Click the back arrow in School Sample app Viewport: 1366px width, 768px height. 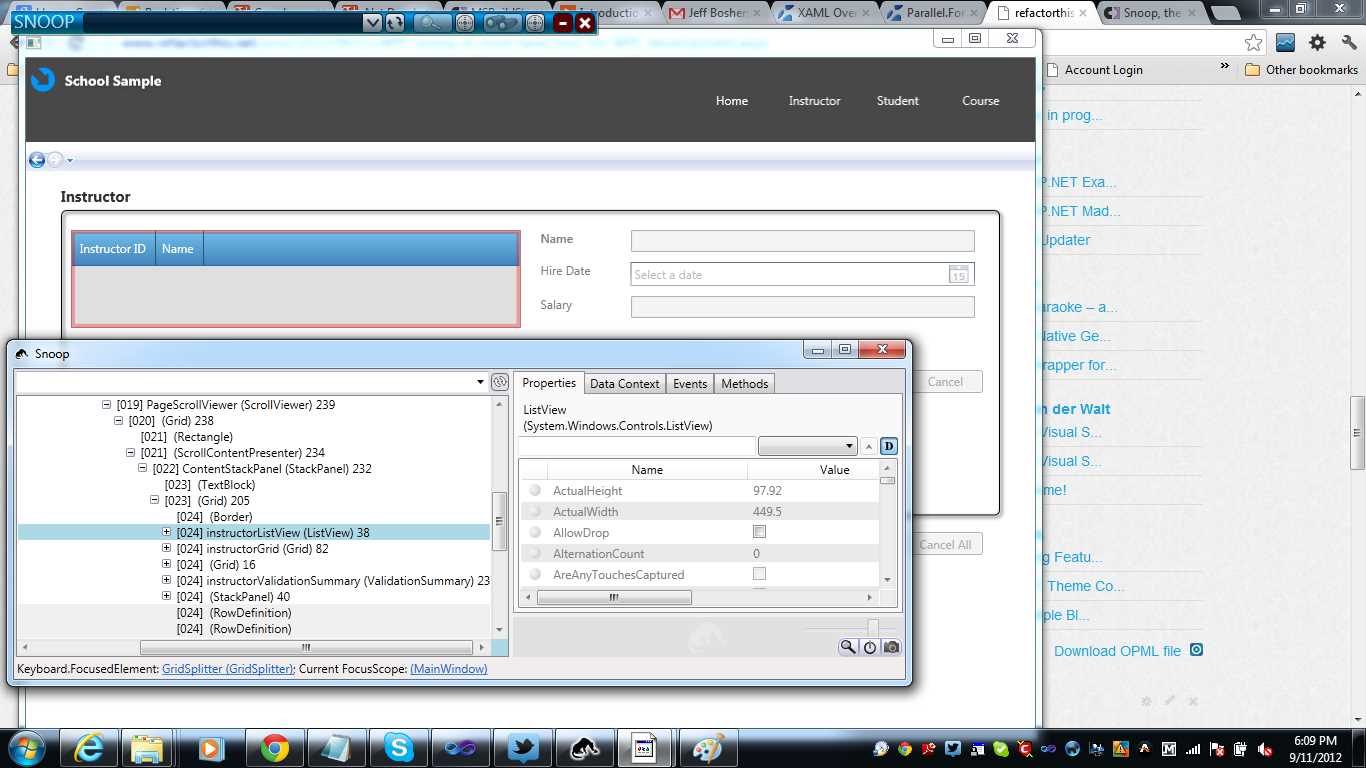click(x=37, y=160)
